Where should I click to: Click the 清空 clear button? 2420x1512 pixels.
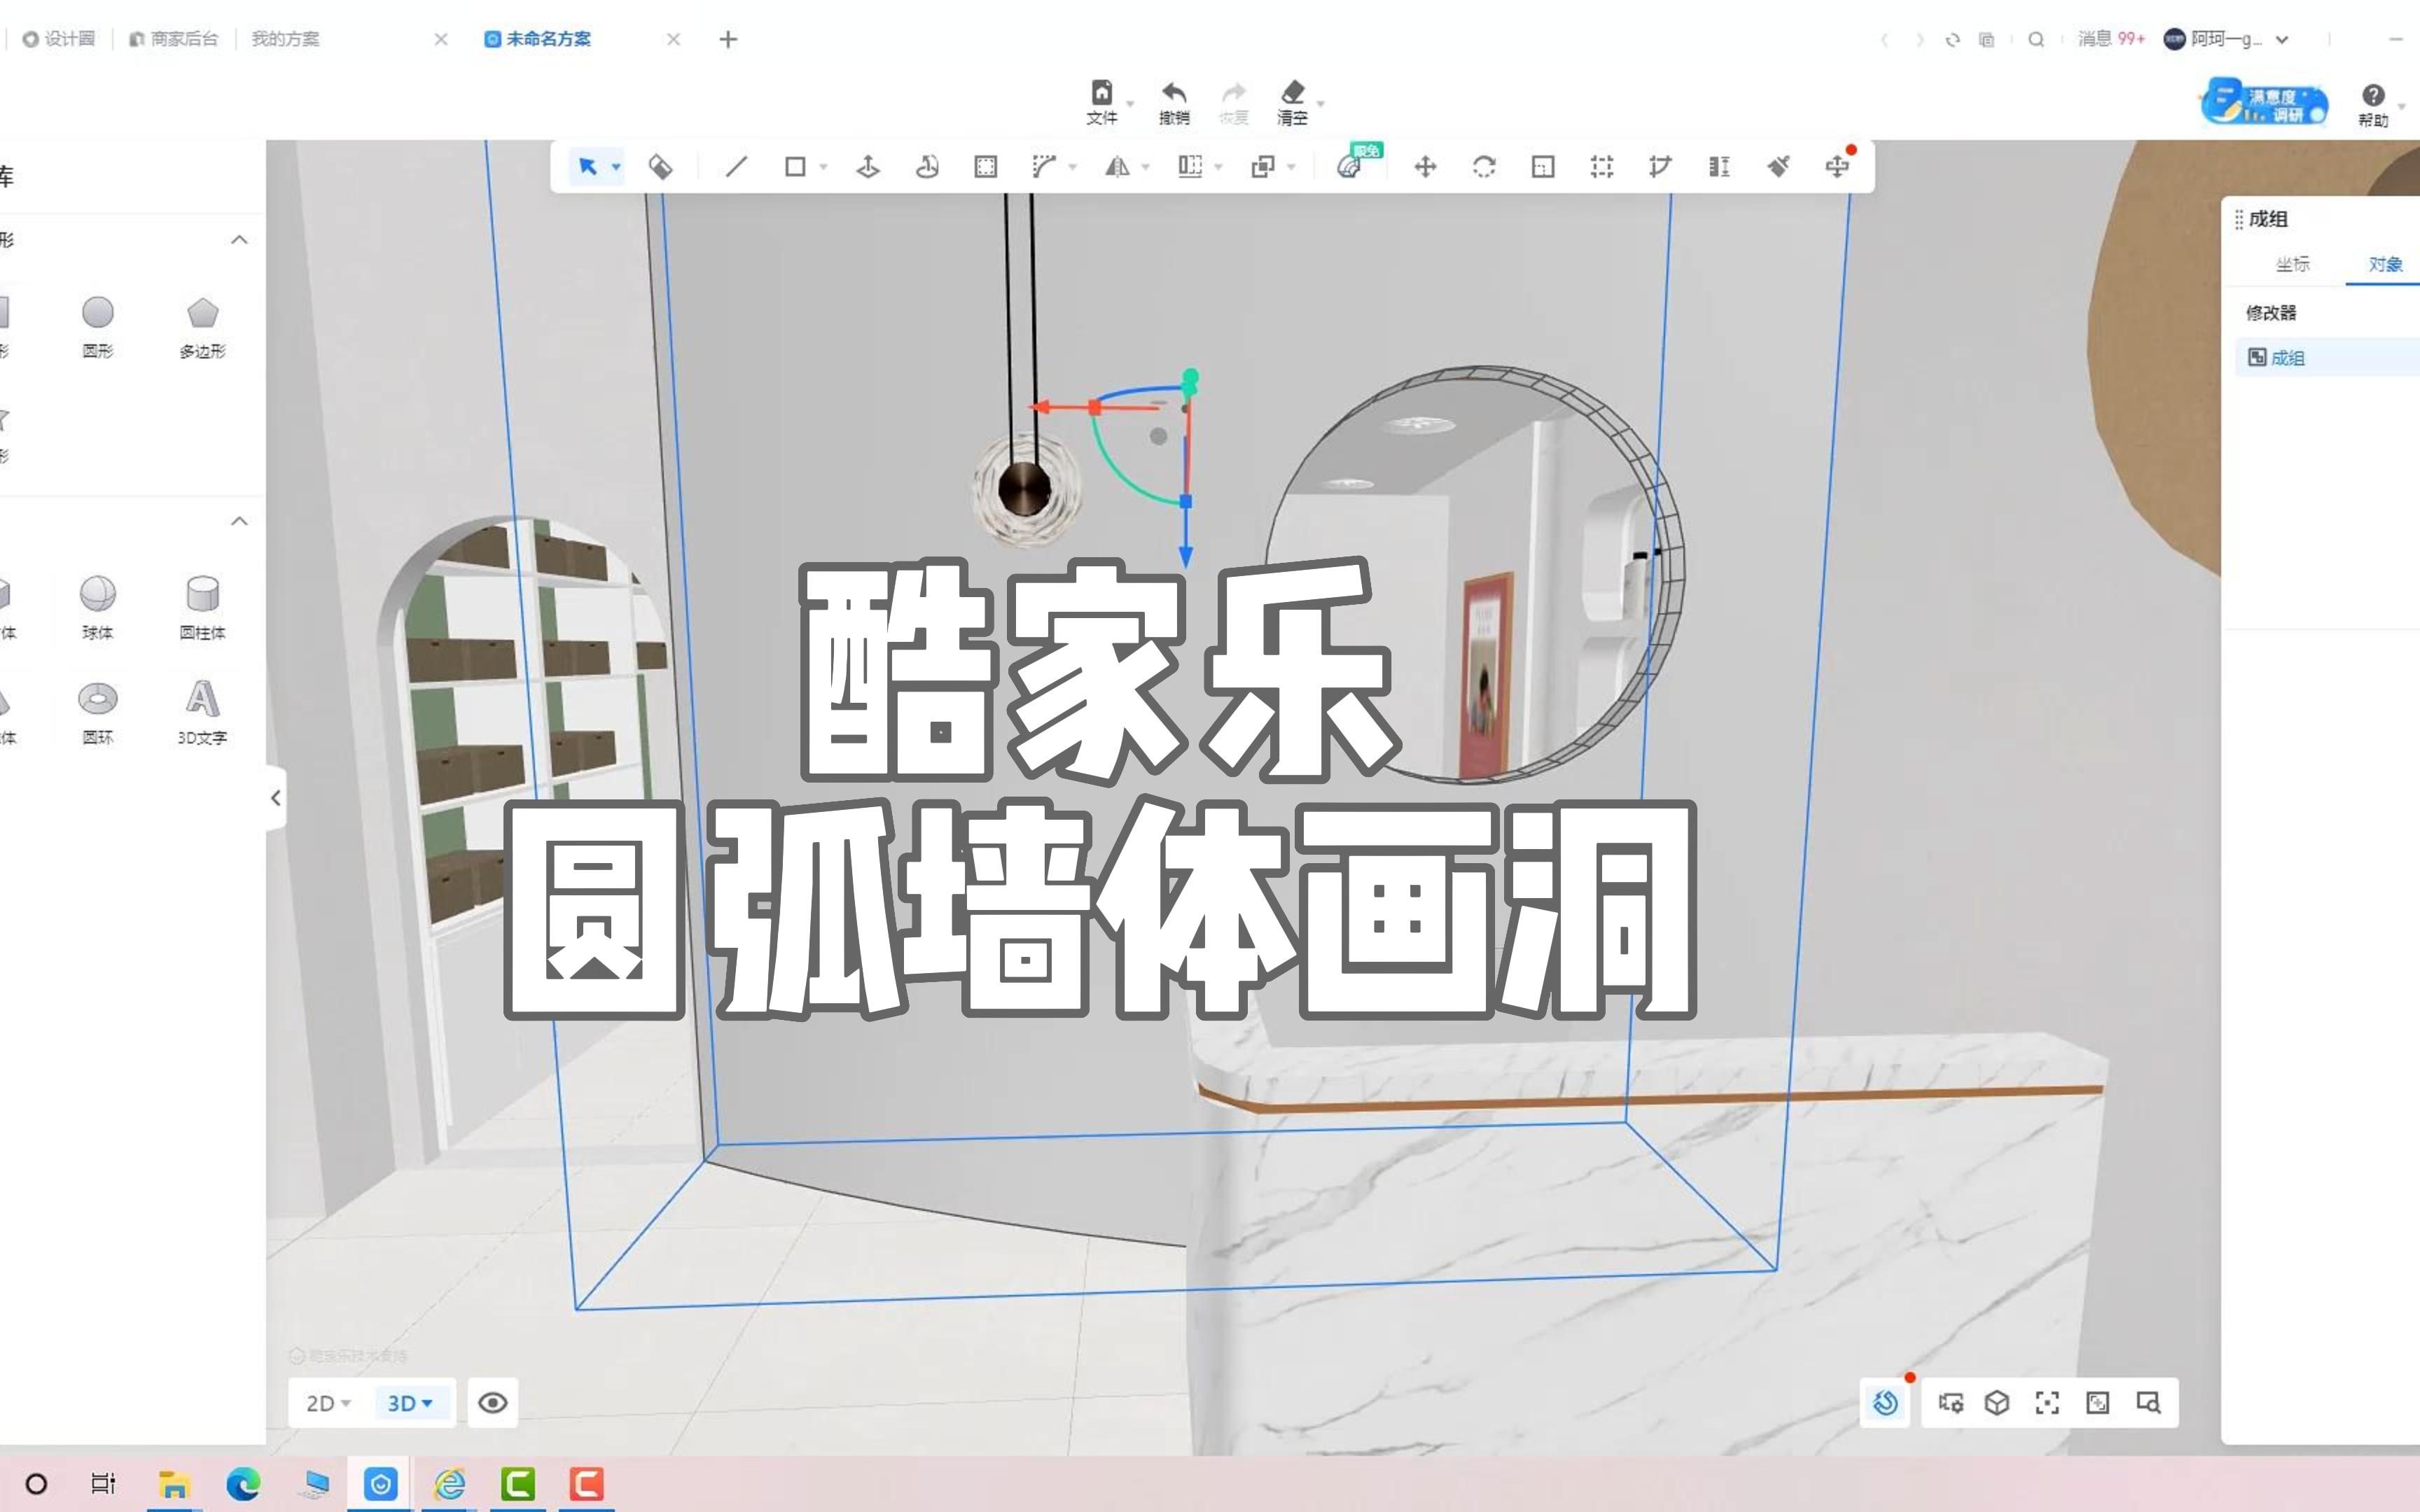coord(1293,103)
